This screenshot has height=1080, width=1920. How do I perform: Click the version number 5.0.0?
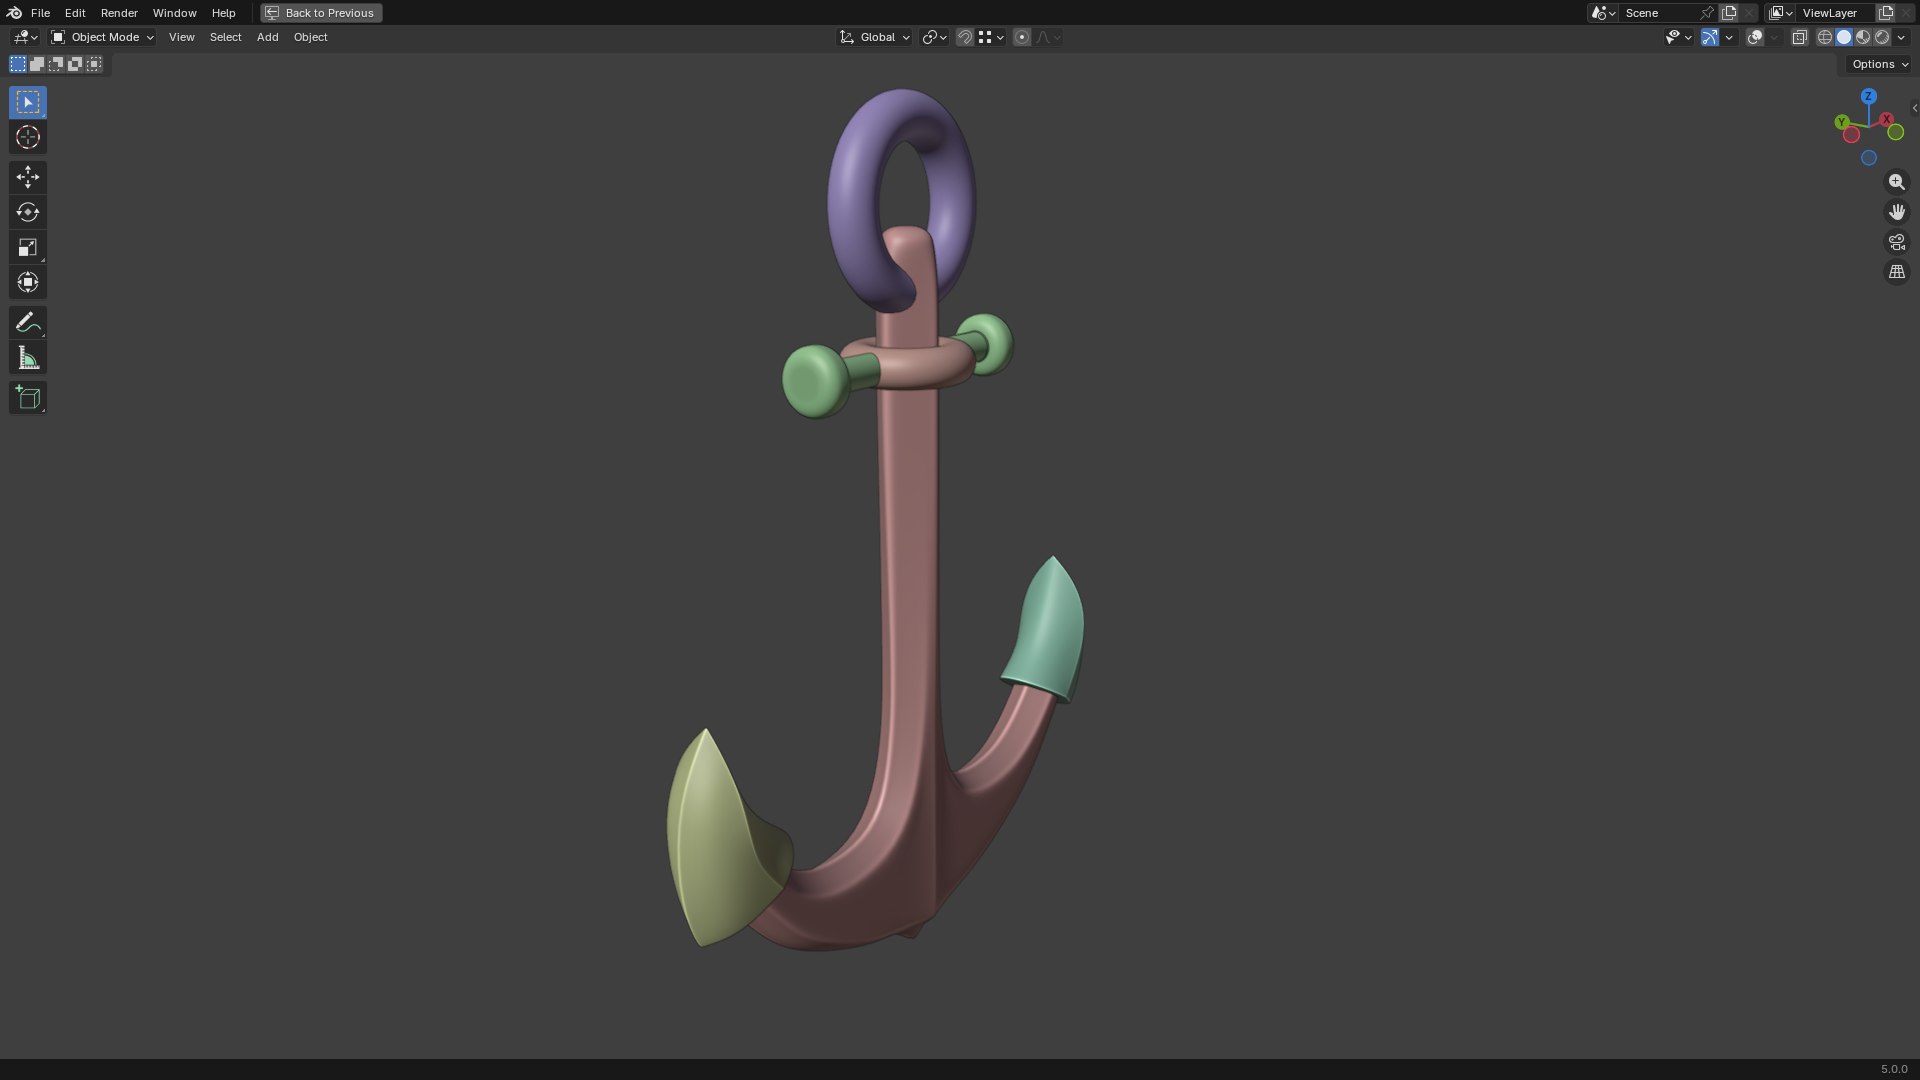click(1894, 1069)
